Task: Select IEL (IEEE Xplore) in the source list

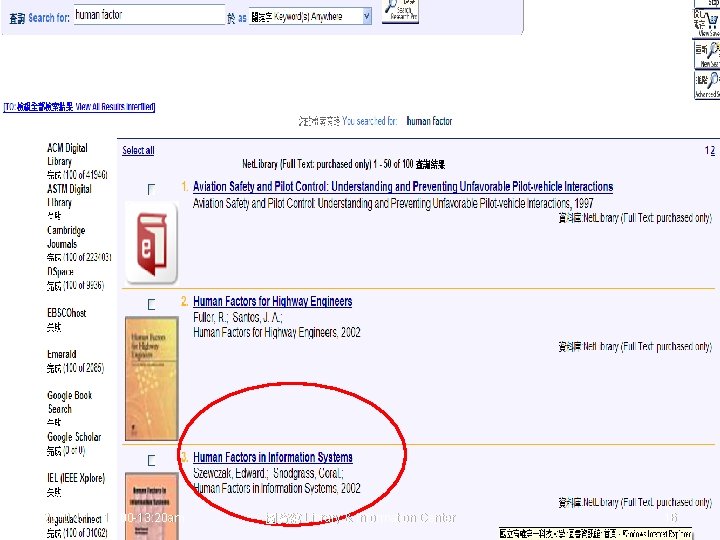Action: point(76,478)
